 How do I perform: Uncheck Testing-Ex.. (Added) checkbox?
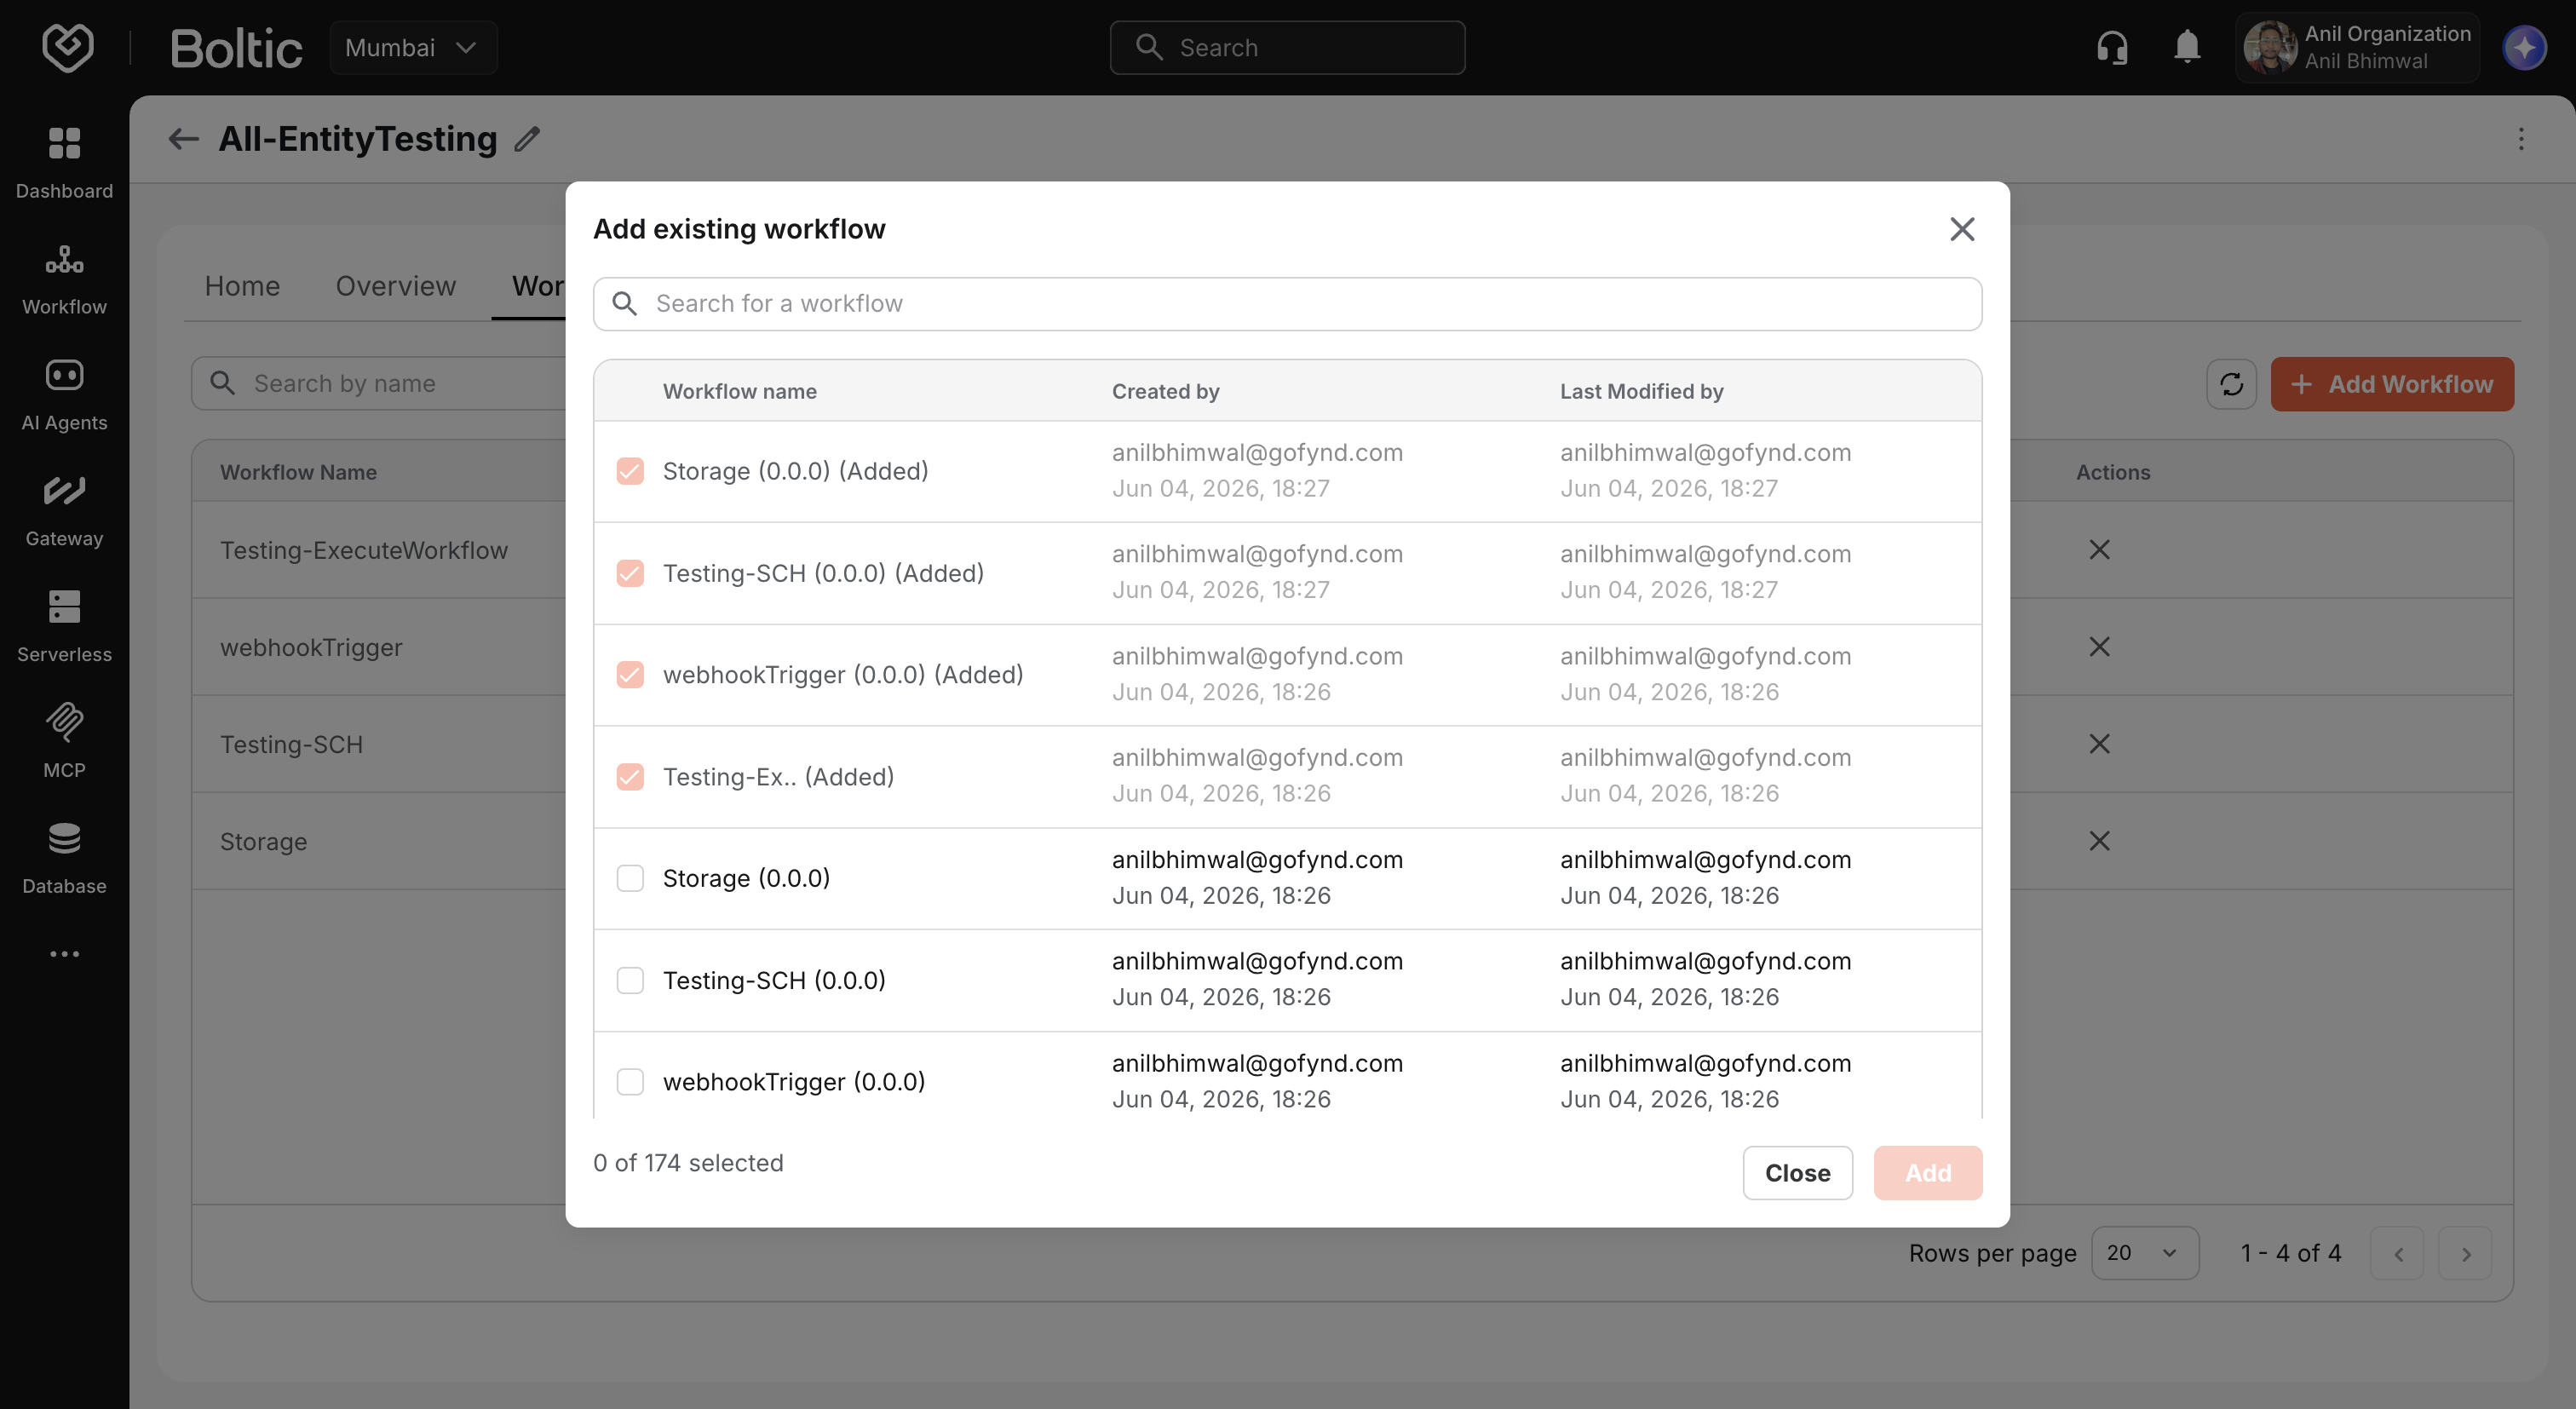[630, 777]
